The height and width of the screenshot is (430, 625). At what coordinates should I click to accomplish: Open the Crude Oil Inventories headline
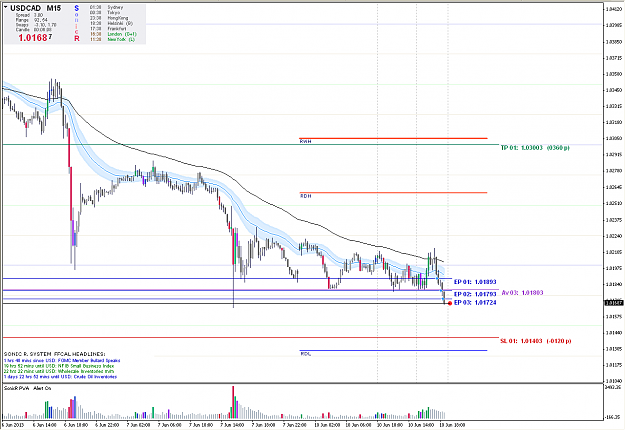click(x=60, y=377)
